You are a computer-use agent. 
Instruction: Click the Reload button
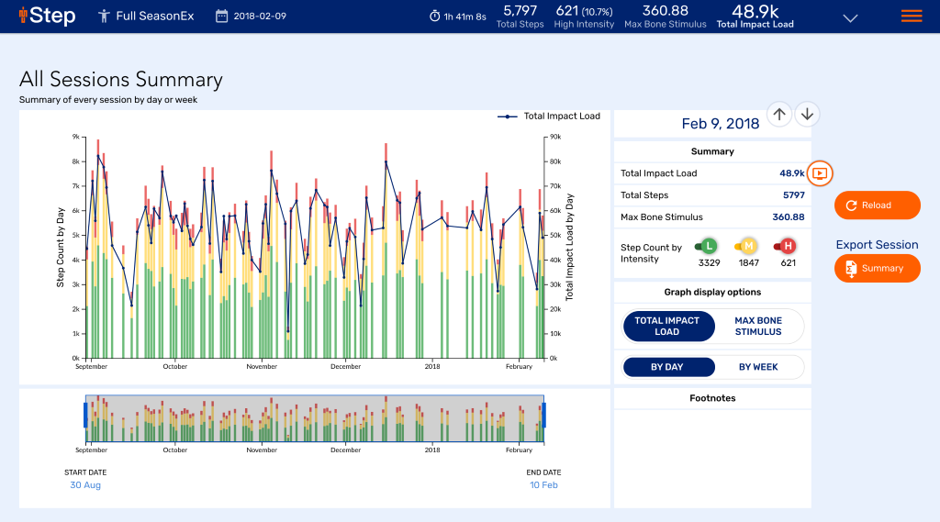click(x=877, y=205)
